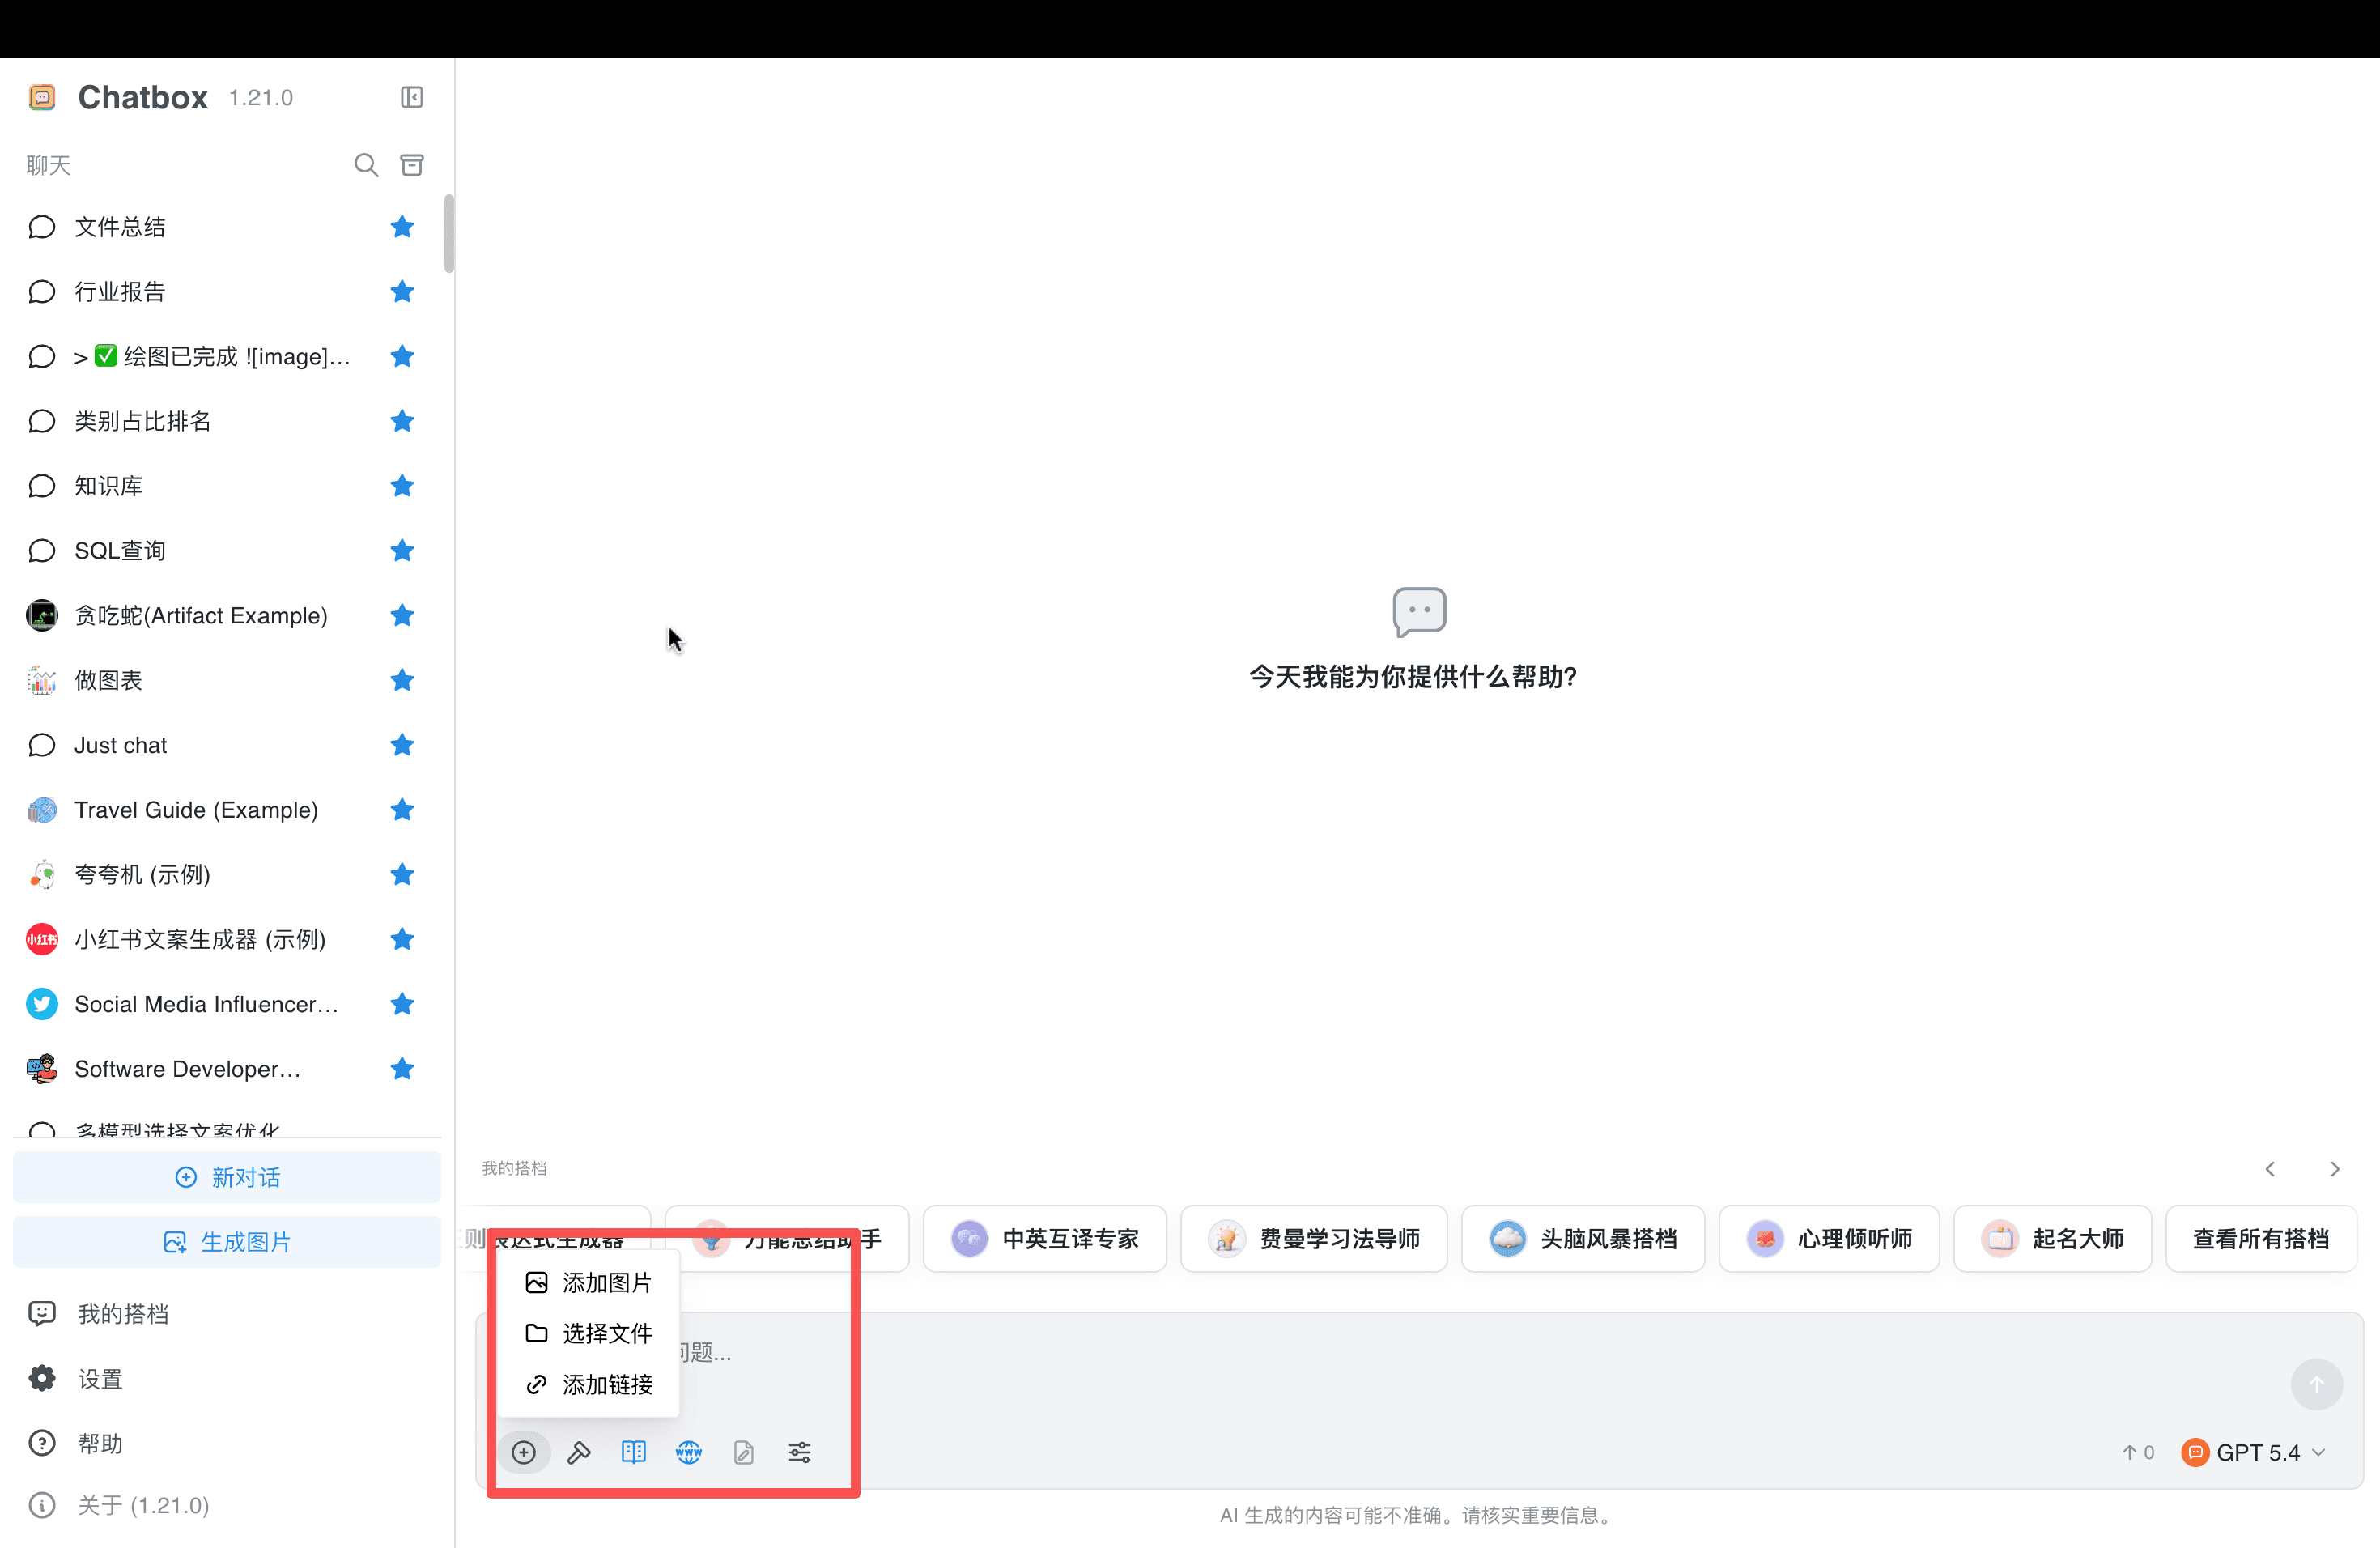
Task: Click the 贪吃蛇 chat avatar icon
Action: click(42, 616)
